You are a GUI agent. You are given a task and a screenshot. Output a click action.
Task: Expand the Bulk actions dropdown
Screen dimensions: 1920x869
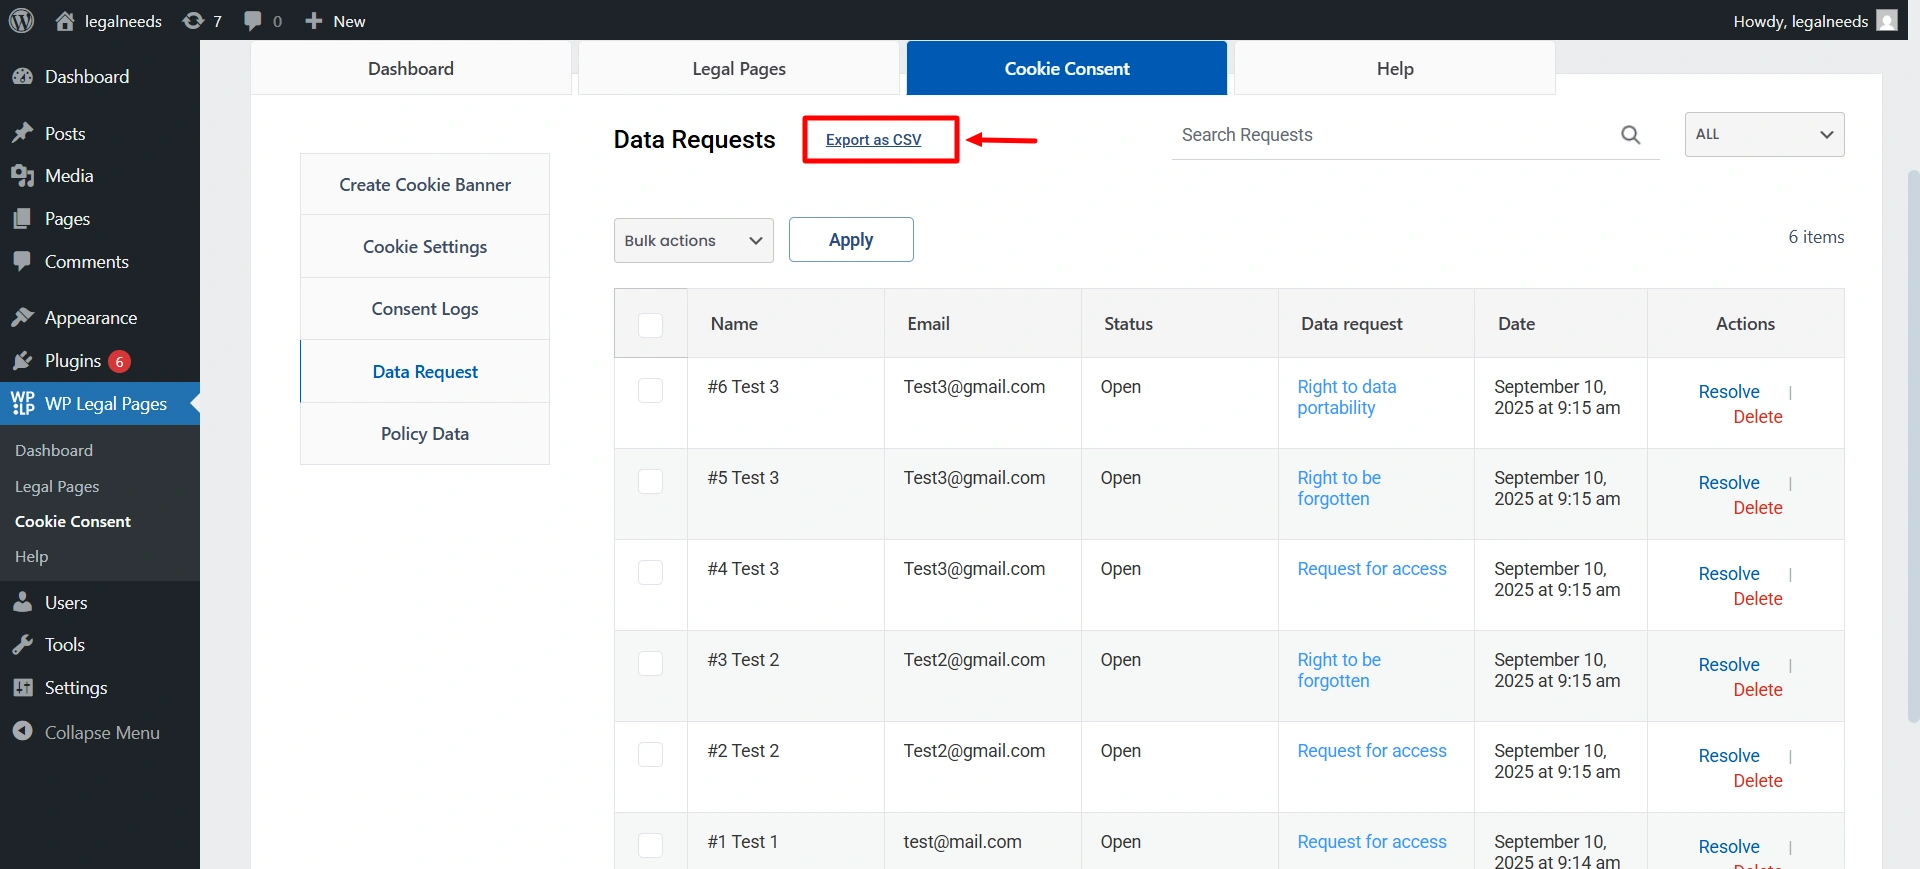pyautogui.click(x=693, y=241)
